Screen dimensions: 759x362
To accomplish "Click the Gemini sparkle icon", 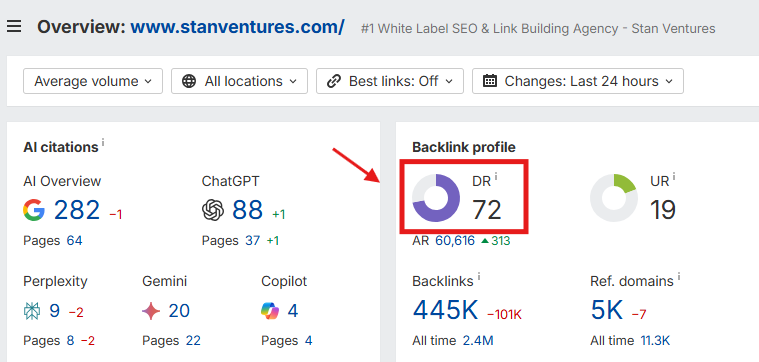I will pos(151,311).
